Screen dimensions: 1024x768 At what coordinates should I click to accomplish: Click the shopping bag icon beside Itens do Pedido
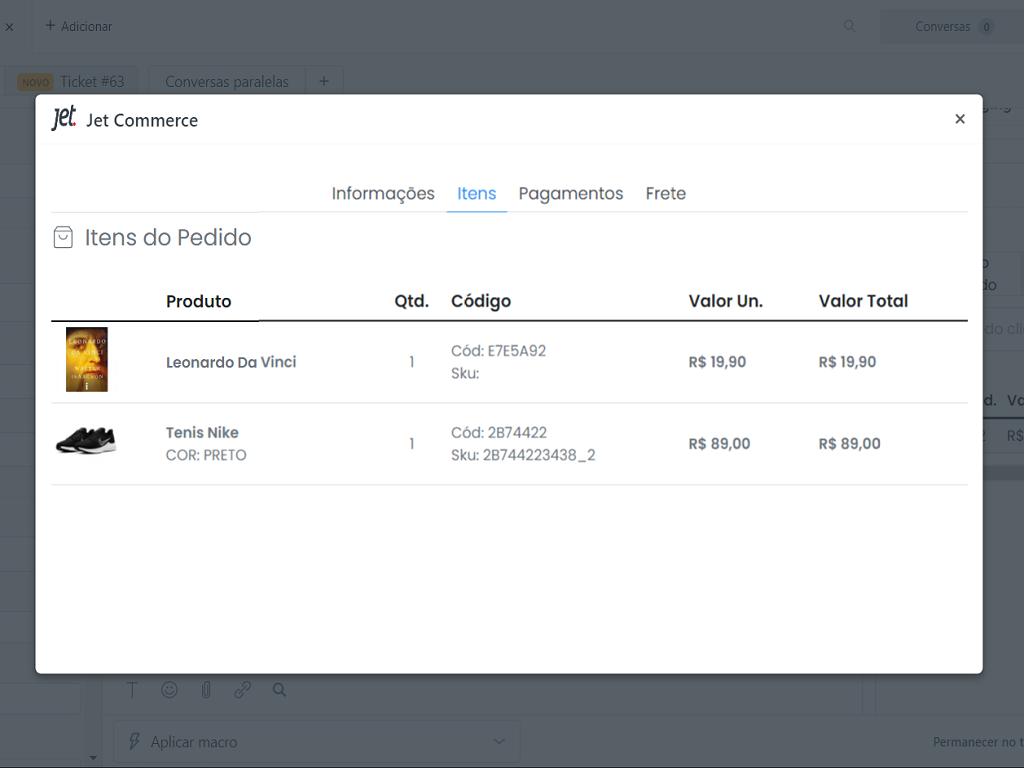tap(63, 237)
